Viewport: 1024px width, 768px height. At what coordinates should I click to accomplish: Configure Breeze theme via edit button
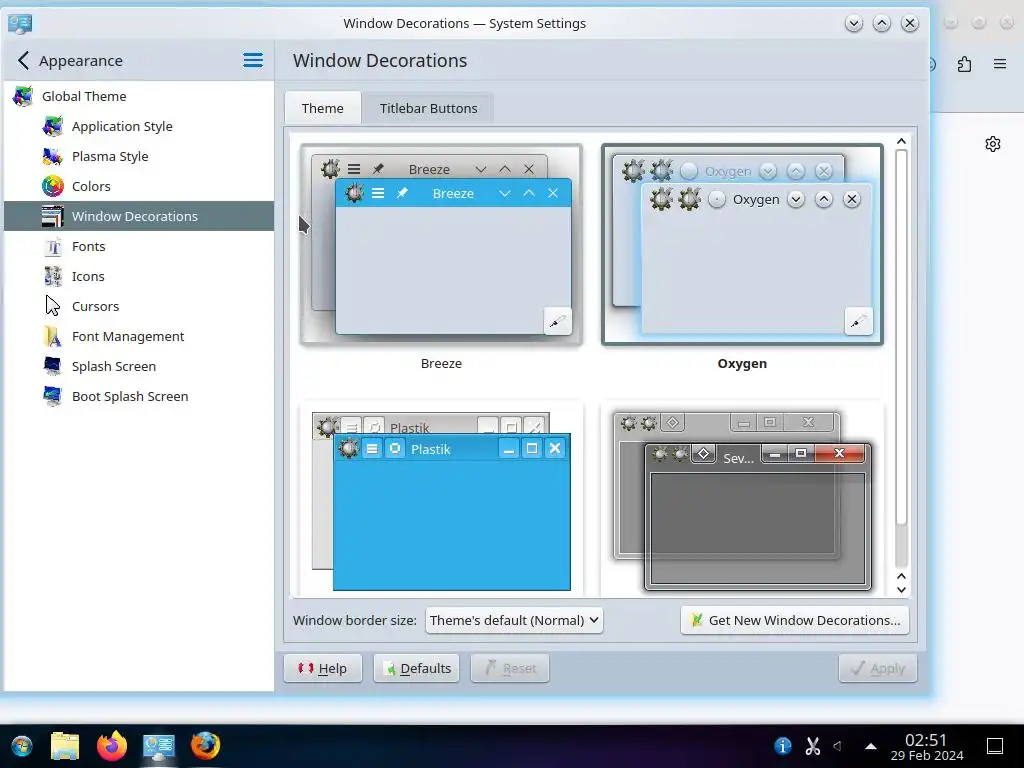coord(557,321)
